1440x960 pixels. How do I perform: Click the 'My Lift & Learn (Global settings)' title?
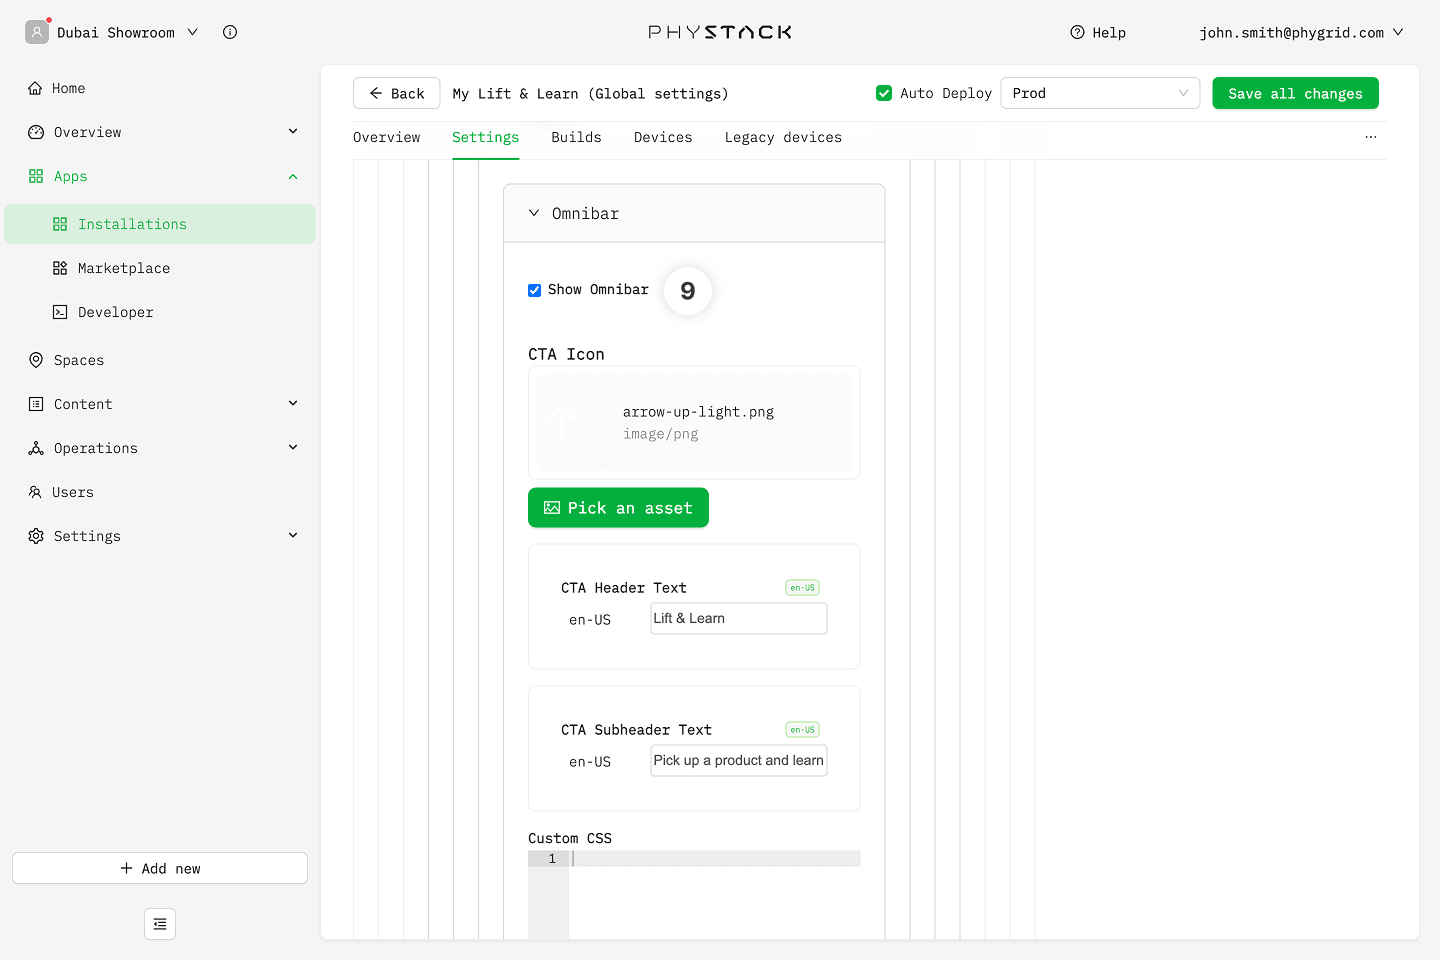point(590,93)
